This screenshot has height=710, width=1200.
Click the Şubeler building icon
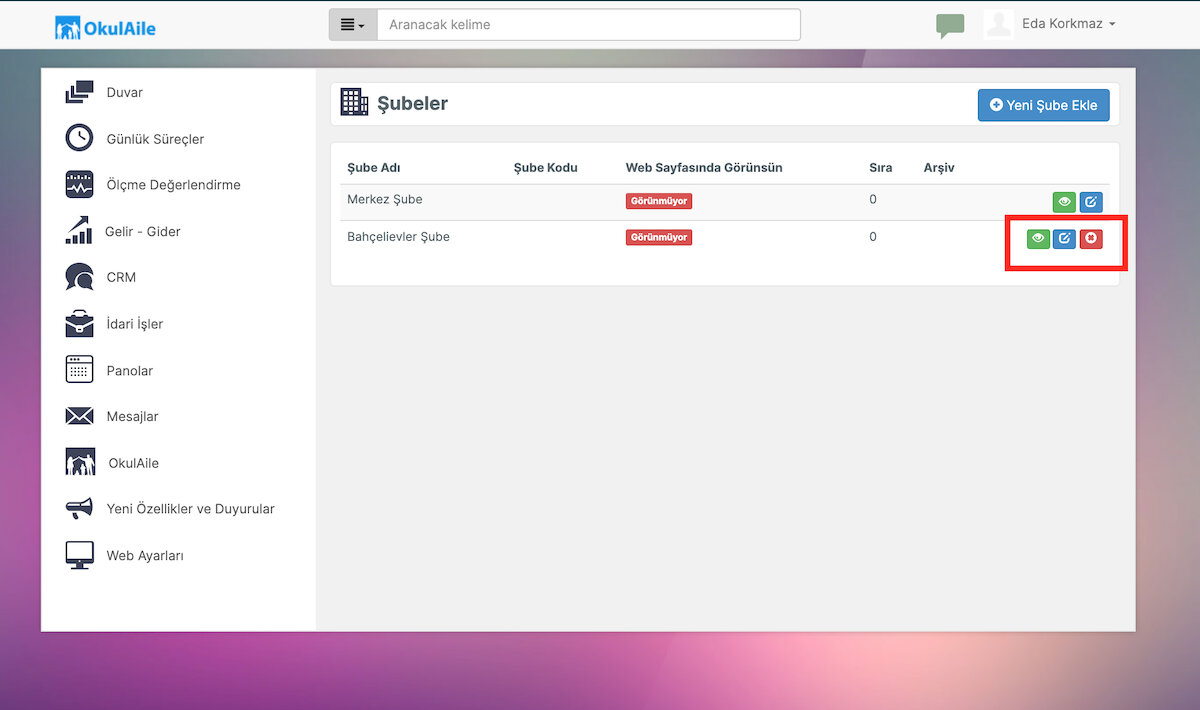point(354,102)
